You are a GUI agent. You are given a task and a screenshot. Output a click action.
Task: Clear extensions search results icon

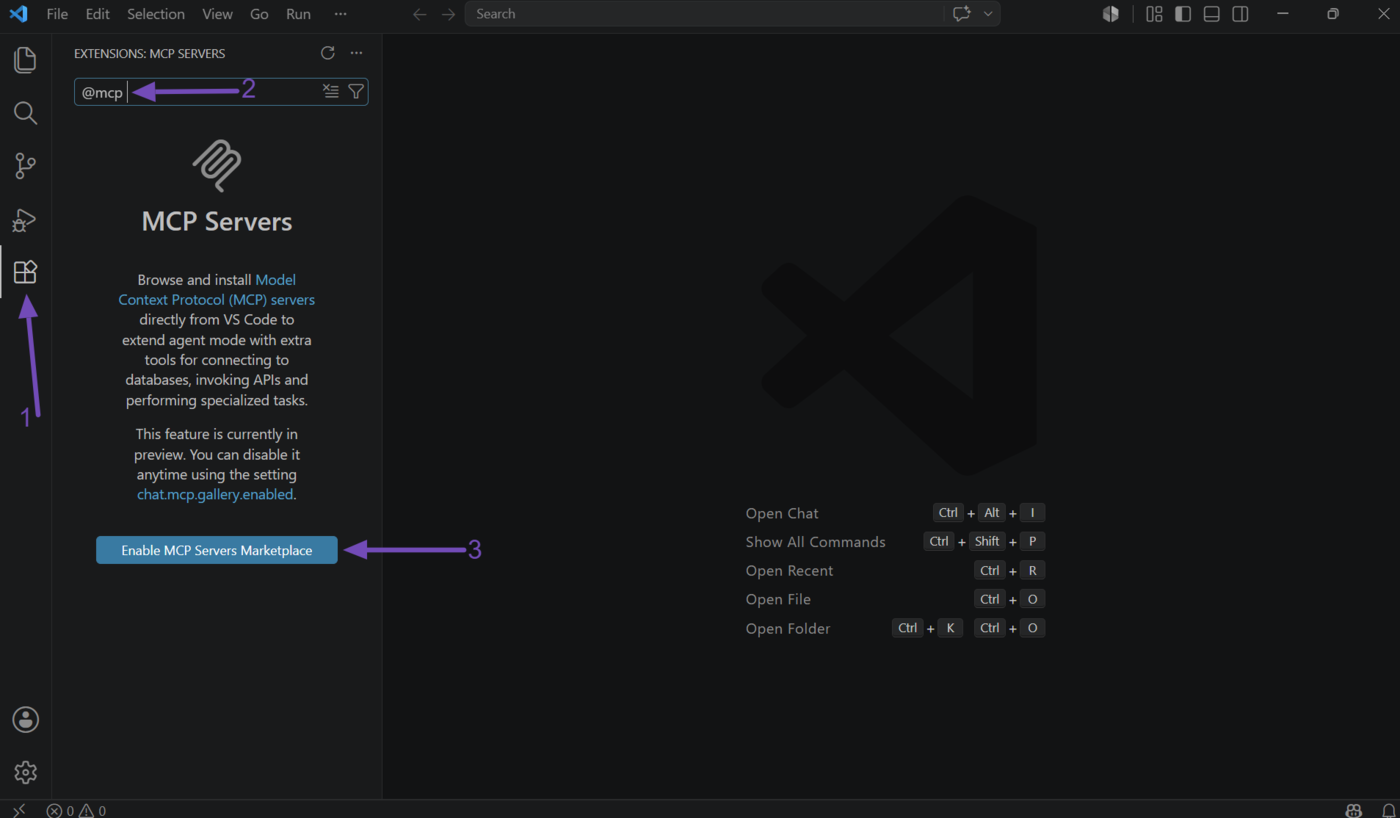point(331,91)
